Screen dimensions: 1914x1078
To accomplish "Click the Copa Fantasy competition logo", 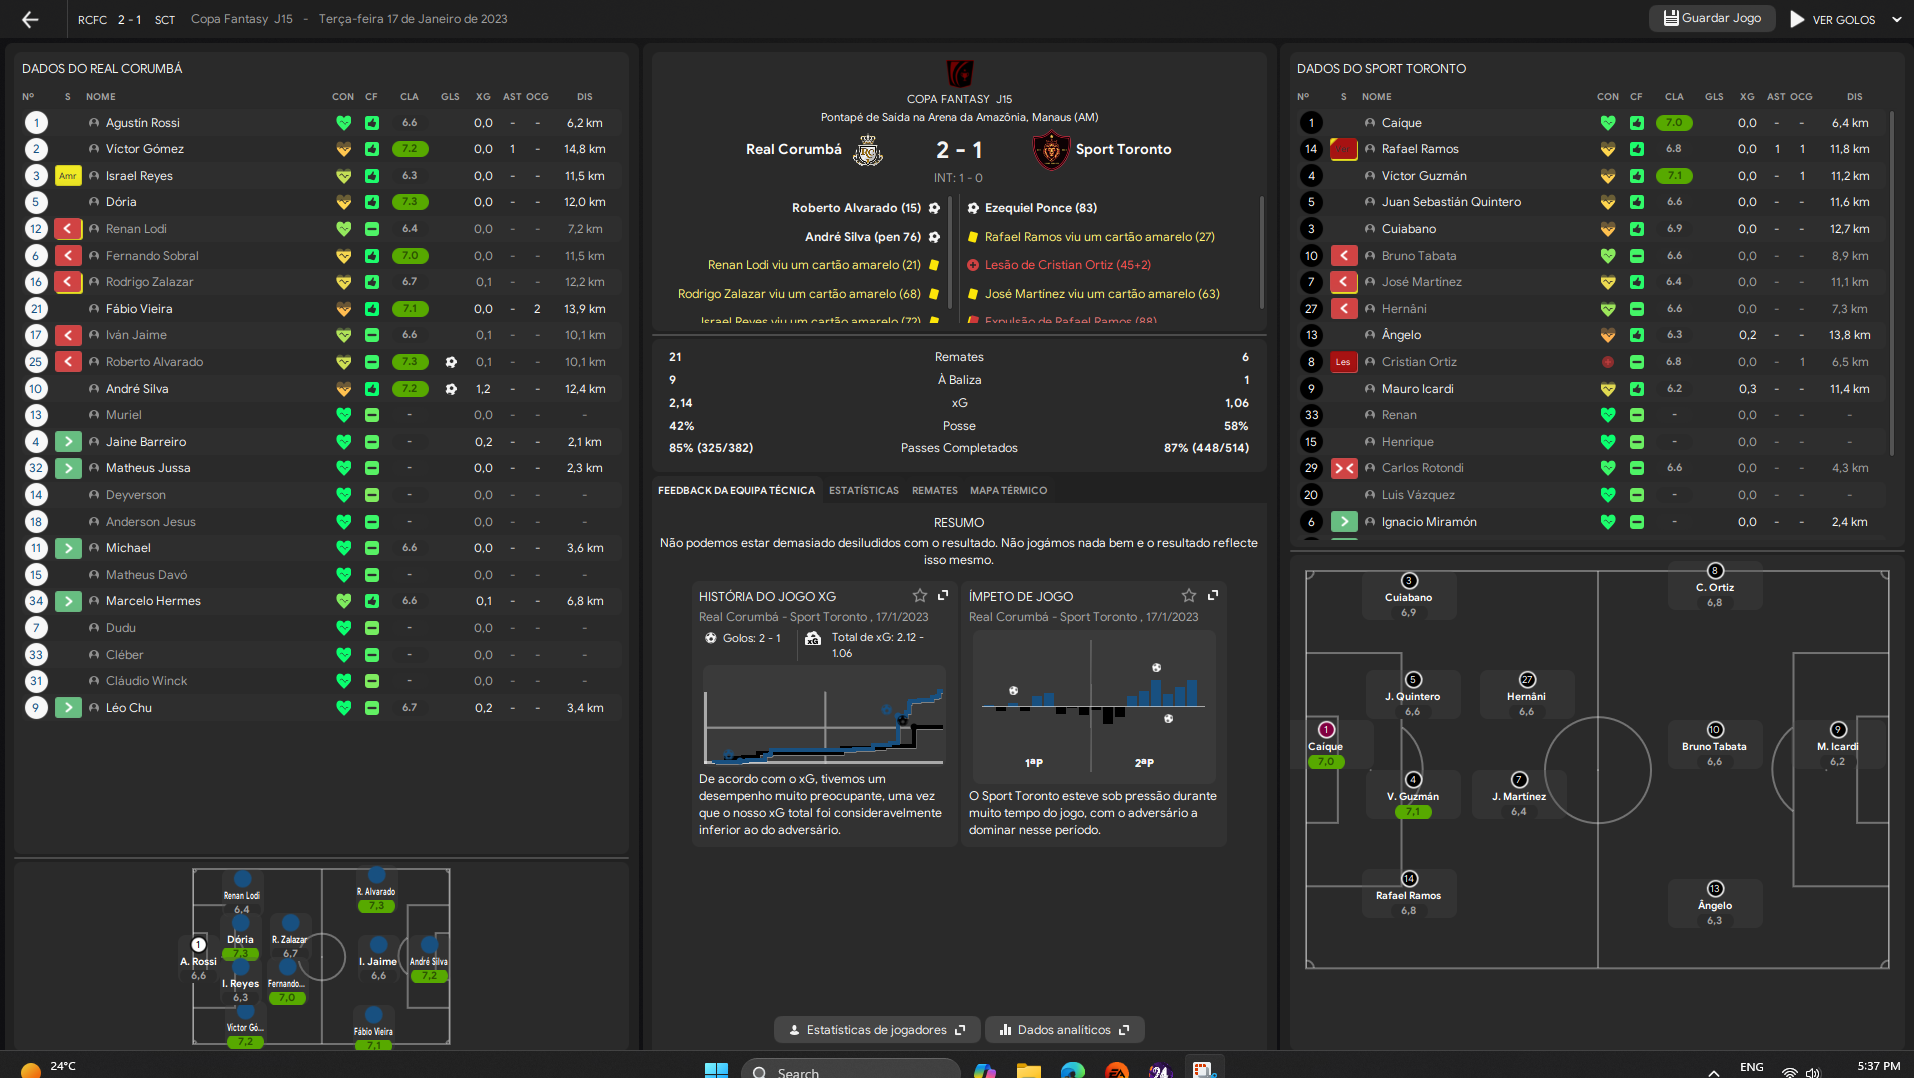I will (x=959, y=73).
